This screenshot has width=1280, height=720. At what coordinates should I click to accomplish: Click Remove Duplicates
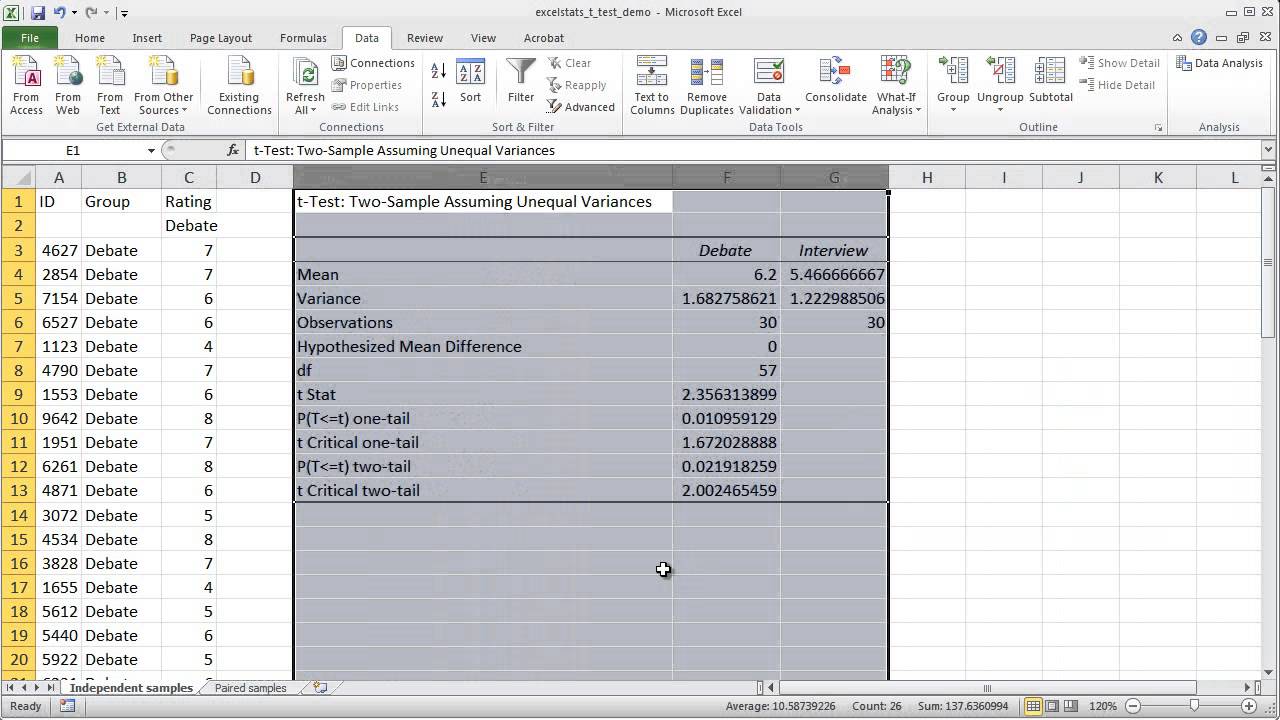click(707, 86)
